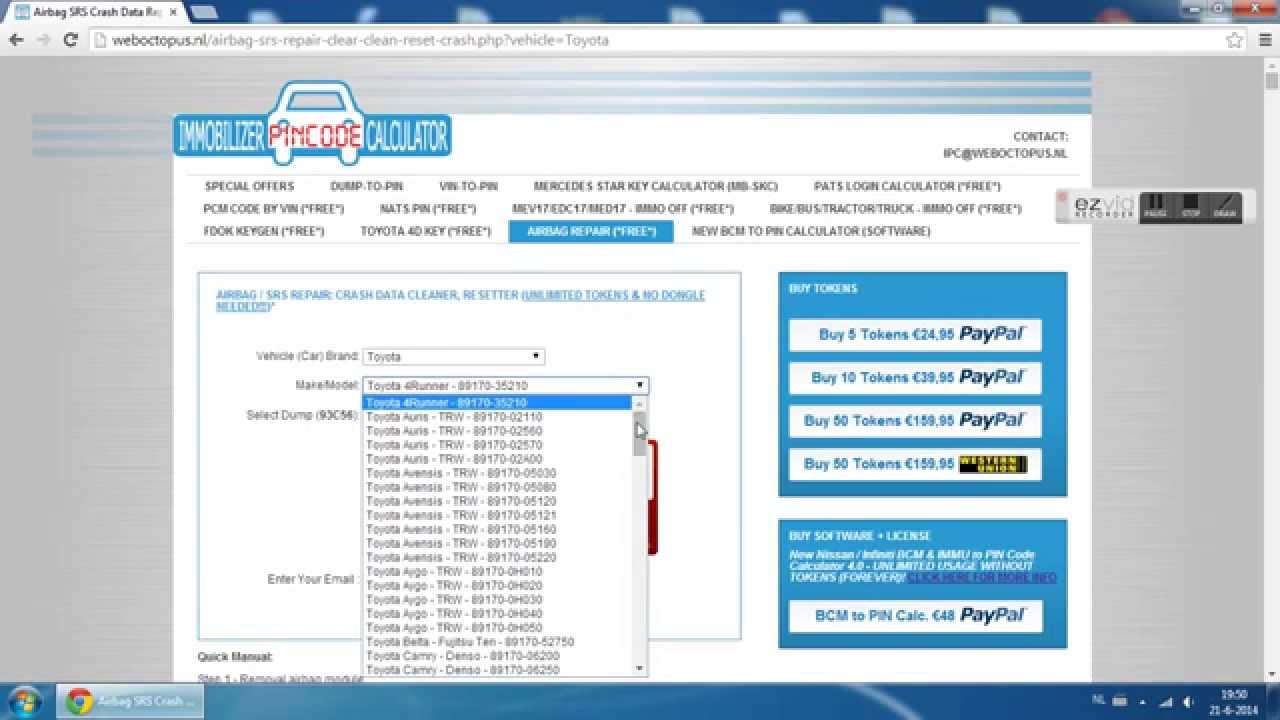The width and height of the screenshot is (1280, 720).
Task: Open NATS PIN menu item
Action: pyautogui.click(x=427, y=209)
